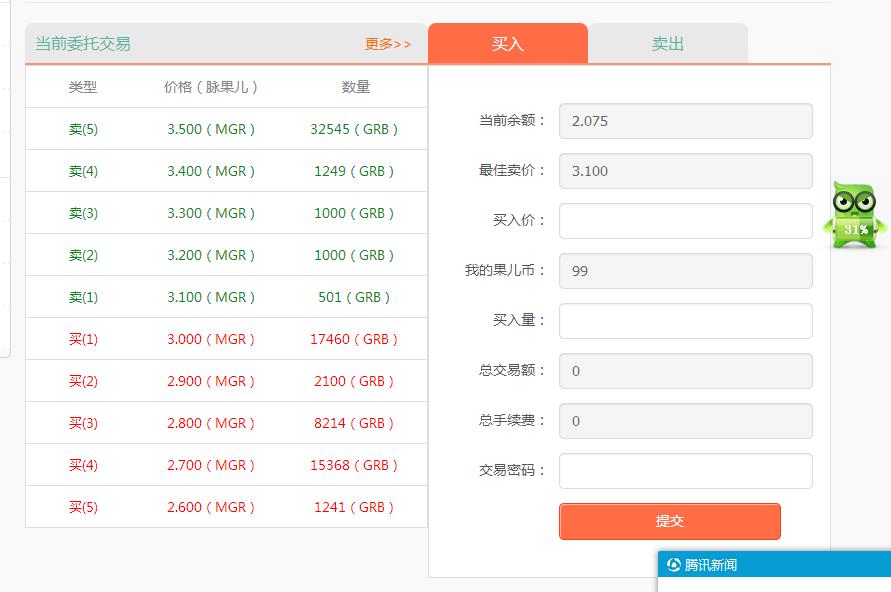Switch to the 买入 (Buy) tab
This screenshot has width=891, height=592.
[508, 42]
